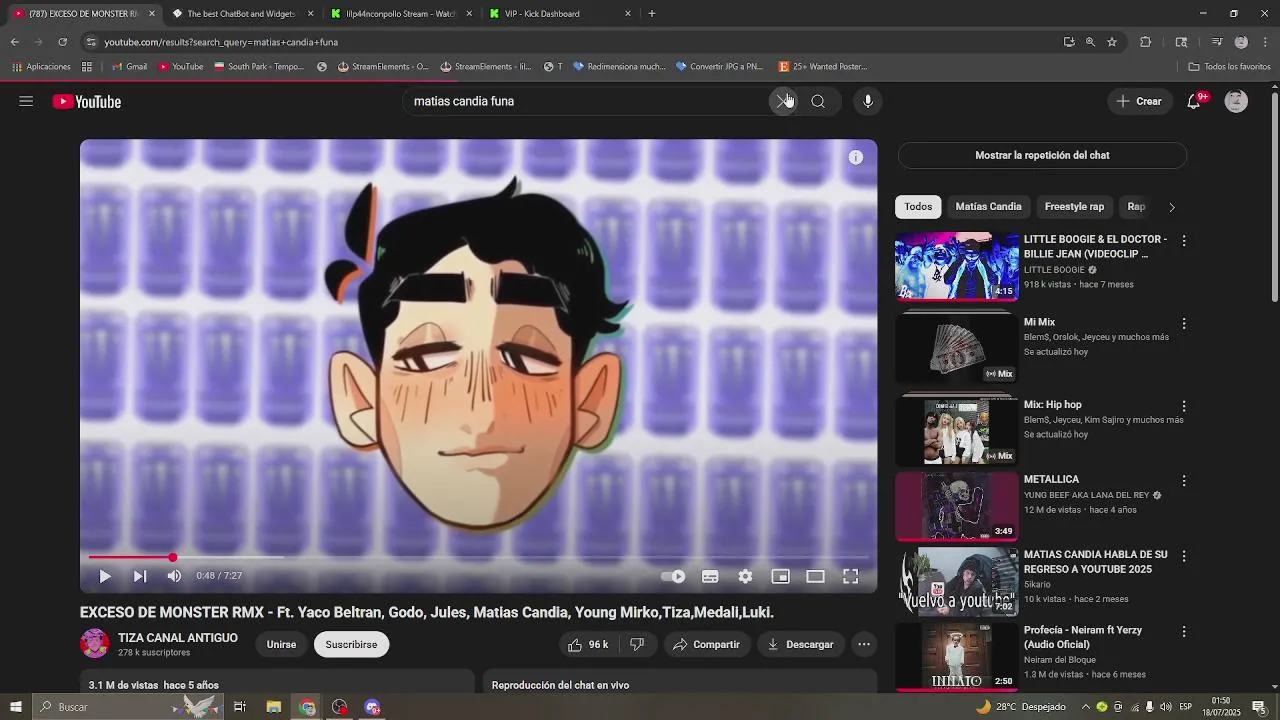The image size is (1280, 720).
Task: Open options for Profecía video
Action: pos(1184,632)
